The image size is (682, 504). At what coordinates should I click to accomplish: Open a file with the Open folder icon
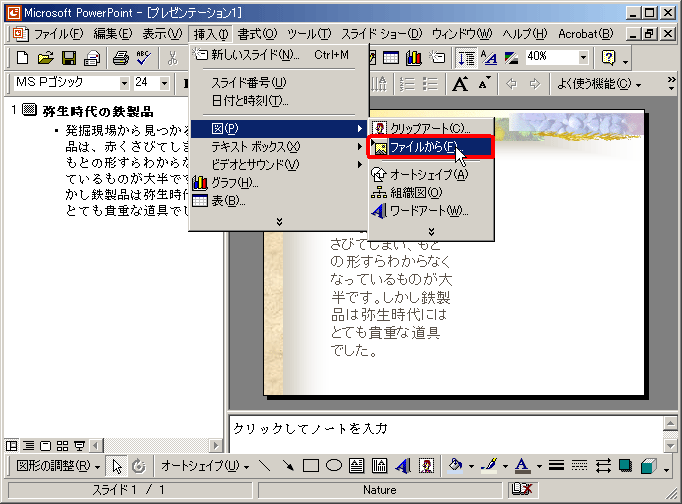click(x=45, y=57)
